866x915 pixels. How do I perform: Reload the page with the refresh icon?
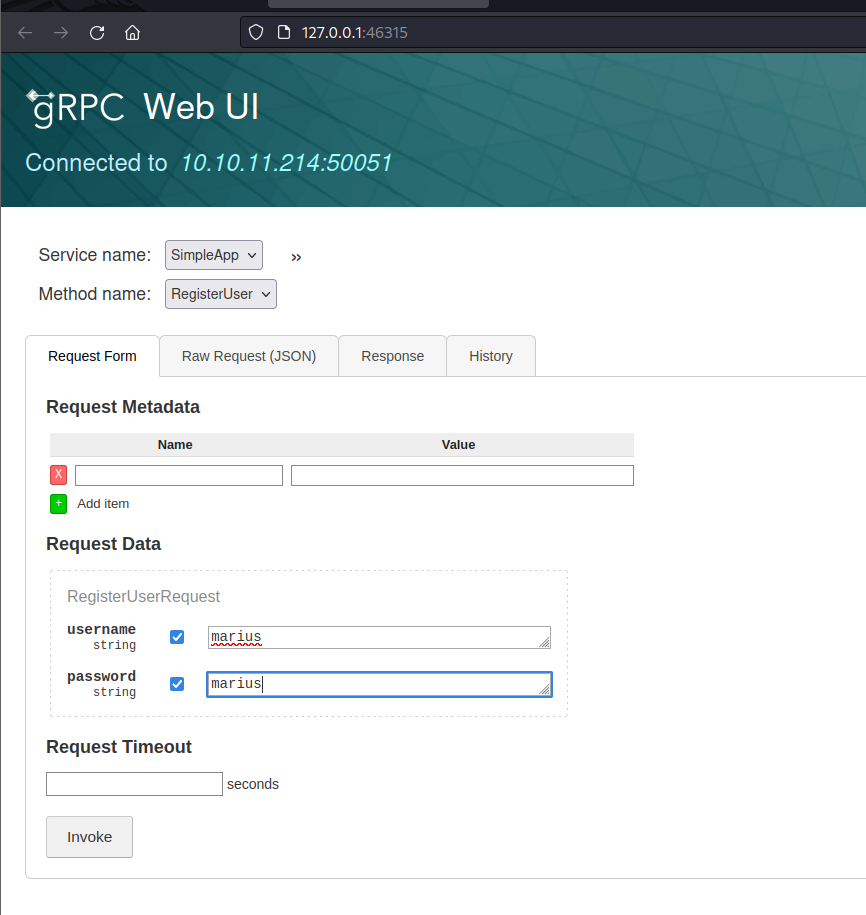pos(97,33)
